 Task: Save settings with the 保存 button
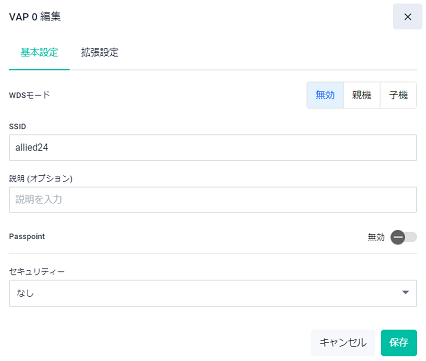pyautogui.click(x=399, y=343)
